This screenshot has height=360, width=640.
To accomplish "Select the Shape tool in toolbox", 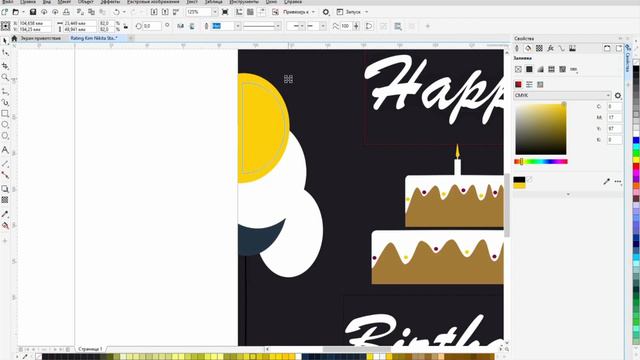I will 5,53.
